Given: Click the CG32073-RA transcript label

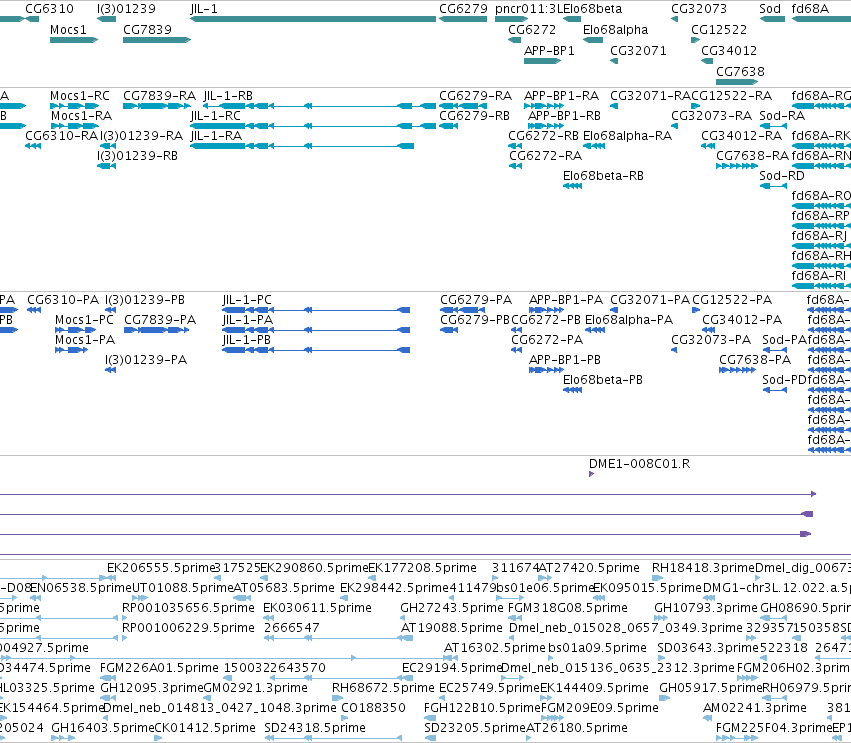Looking at the screenshot, I should pyautogui.click(x=712, y=116).
